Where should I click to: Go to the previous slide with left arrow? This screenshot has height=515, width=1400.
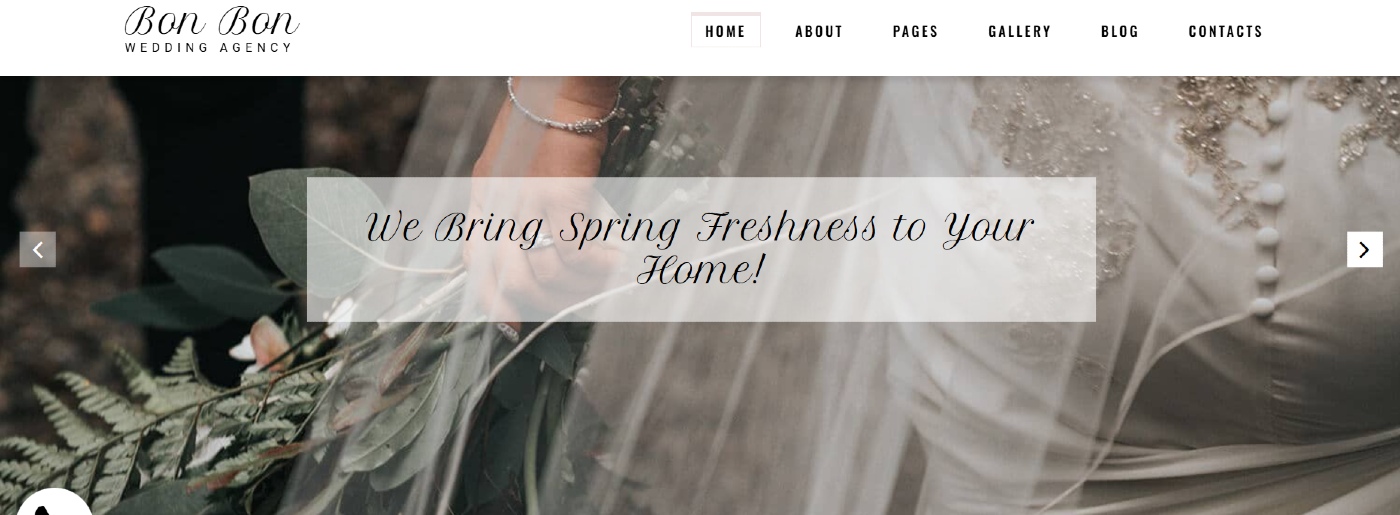click(38, 250)
